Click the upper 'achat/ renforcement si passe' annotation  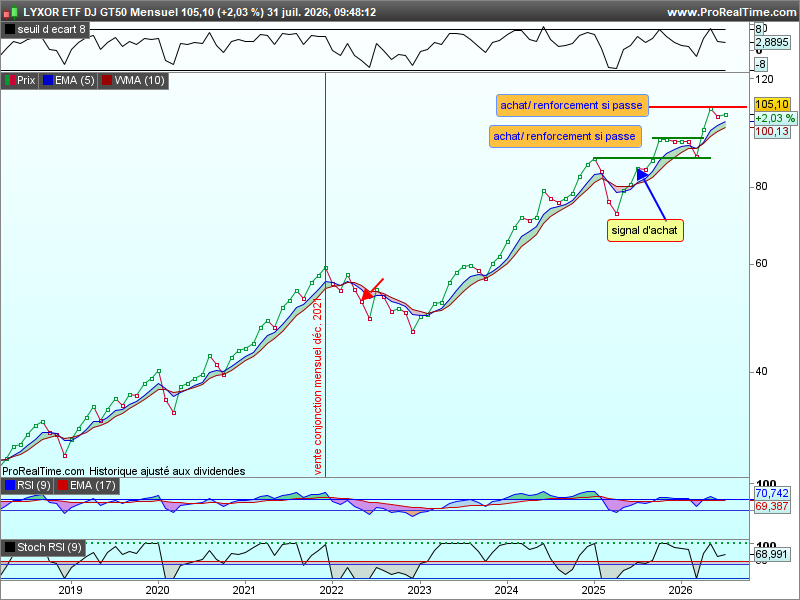[x=572, y=106]
